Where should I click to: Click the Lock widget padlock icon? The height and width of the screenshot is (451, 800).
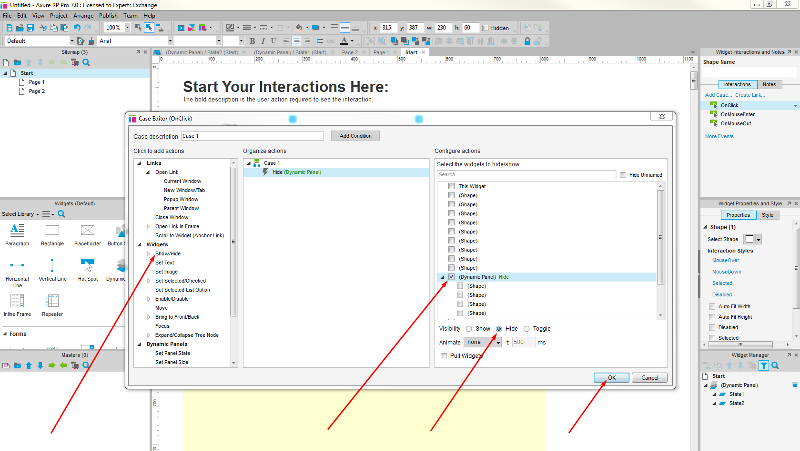pos(527,41)
